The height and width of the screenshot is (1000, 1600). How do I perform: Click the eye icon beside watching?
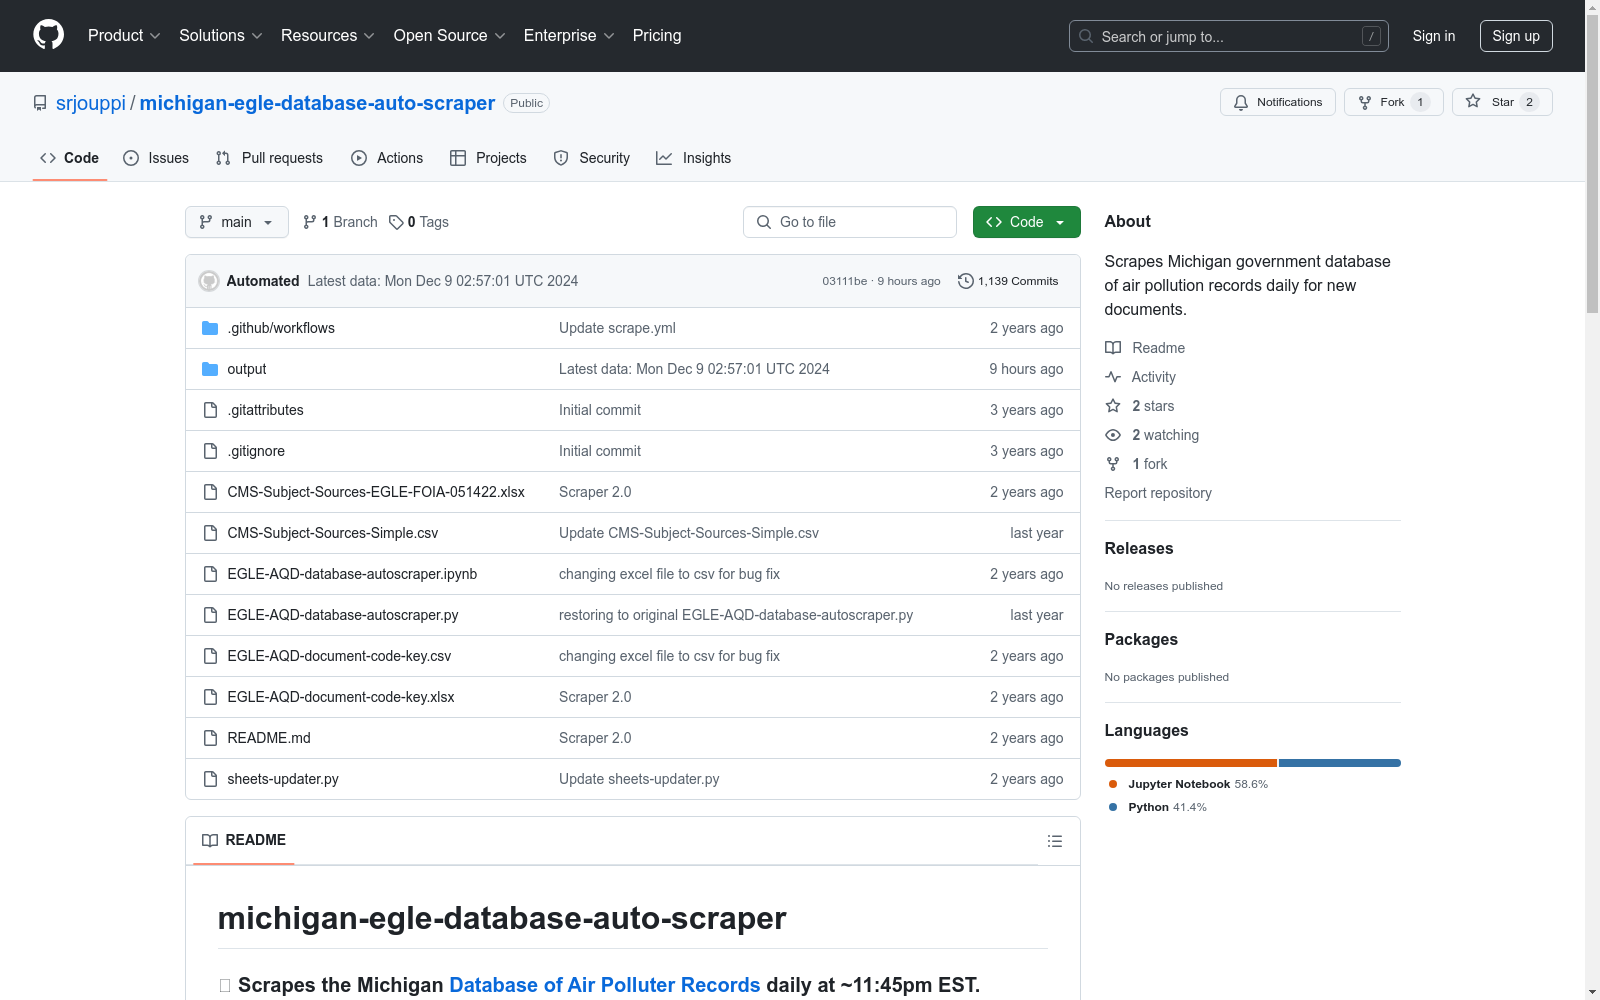tap(1113, 435)
